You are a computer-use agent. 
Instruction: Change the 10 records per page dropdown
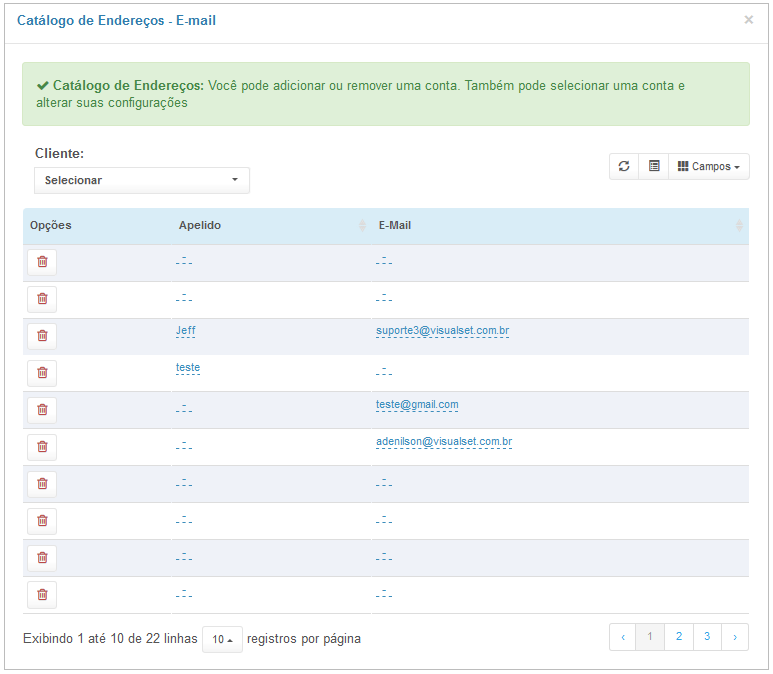tap(222, 639)
